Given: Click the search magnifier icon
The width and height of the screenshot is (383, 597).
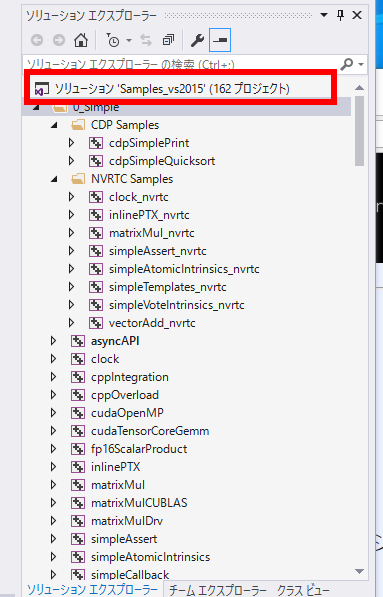Looking at the screenshot, I should (346, 64).
